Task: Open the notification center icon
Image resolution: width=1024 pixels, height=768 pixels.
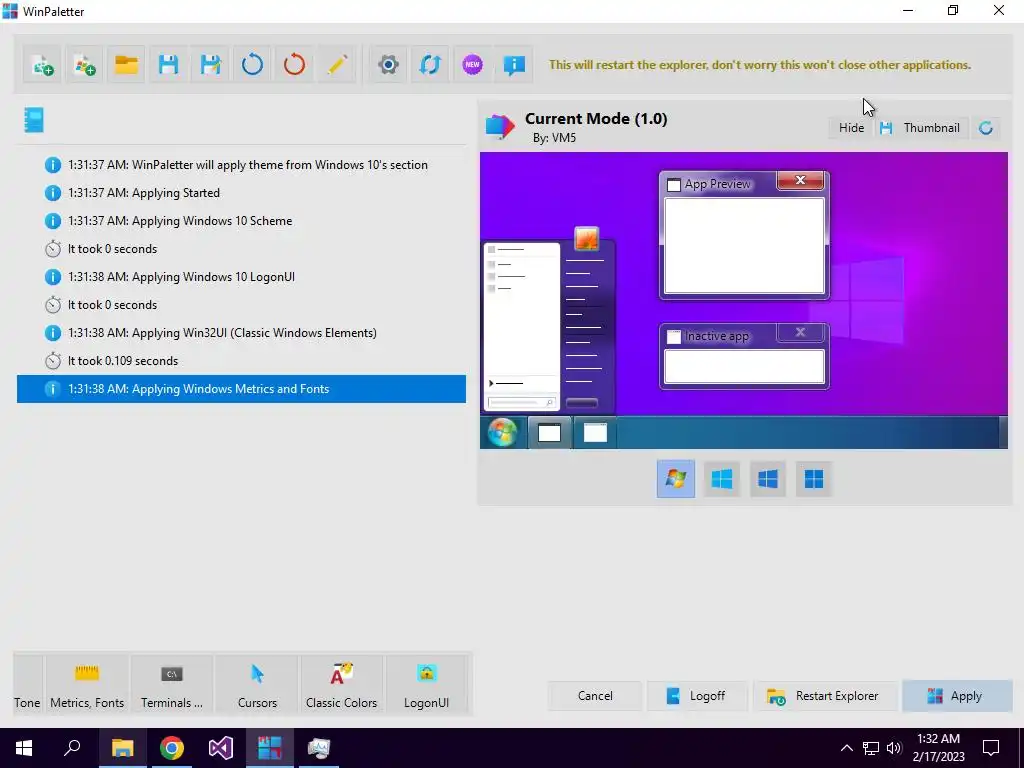Action: coord(991,748)
